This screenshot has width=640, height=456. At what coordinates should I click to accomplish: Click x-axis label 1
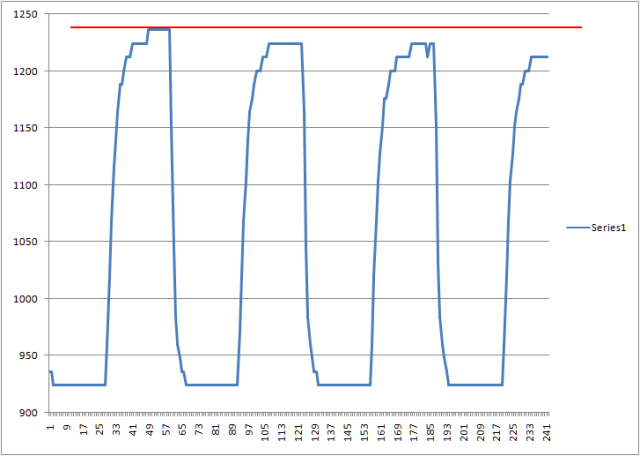[x=51, y=426]
